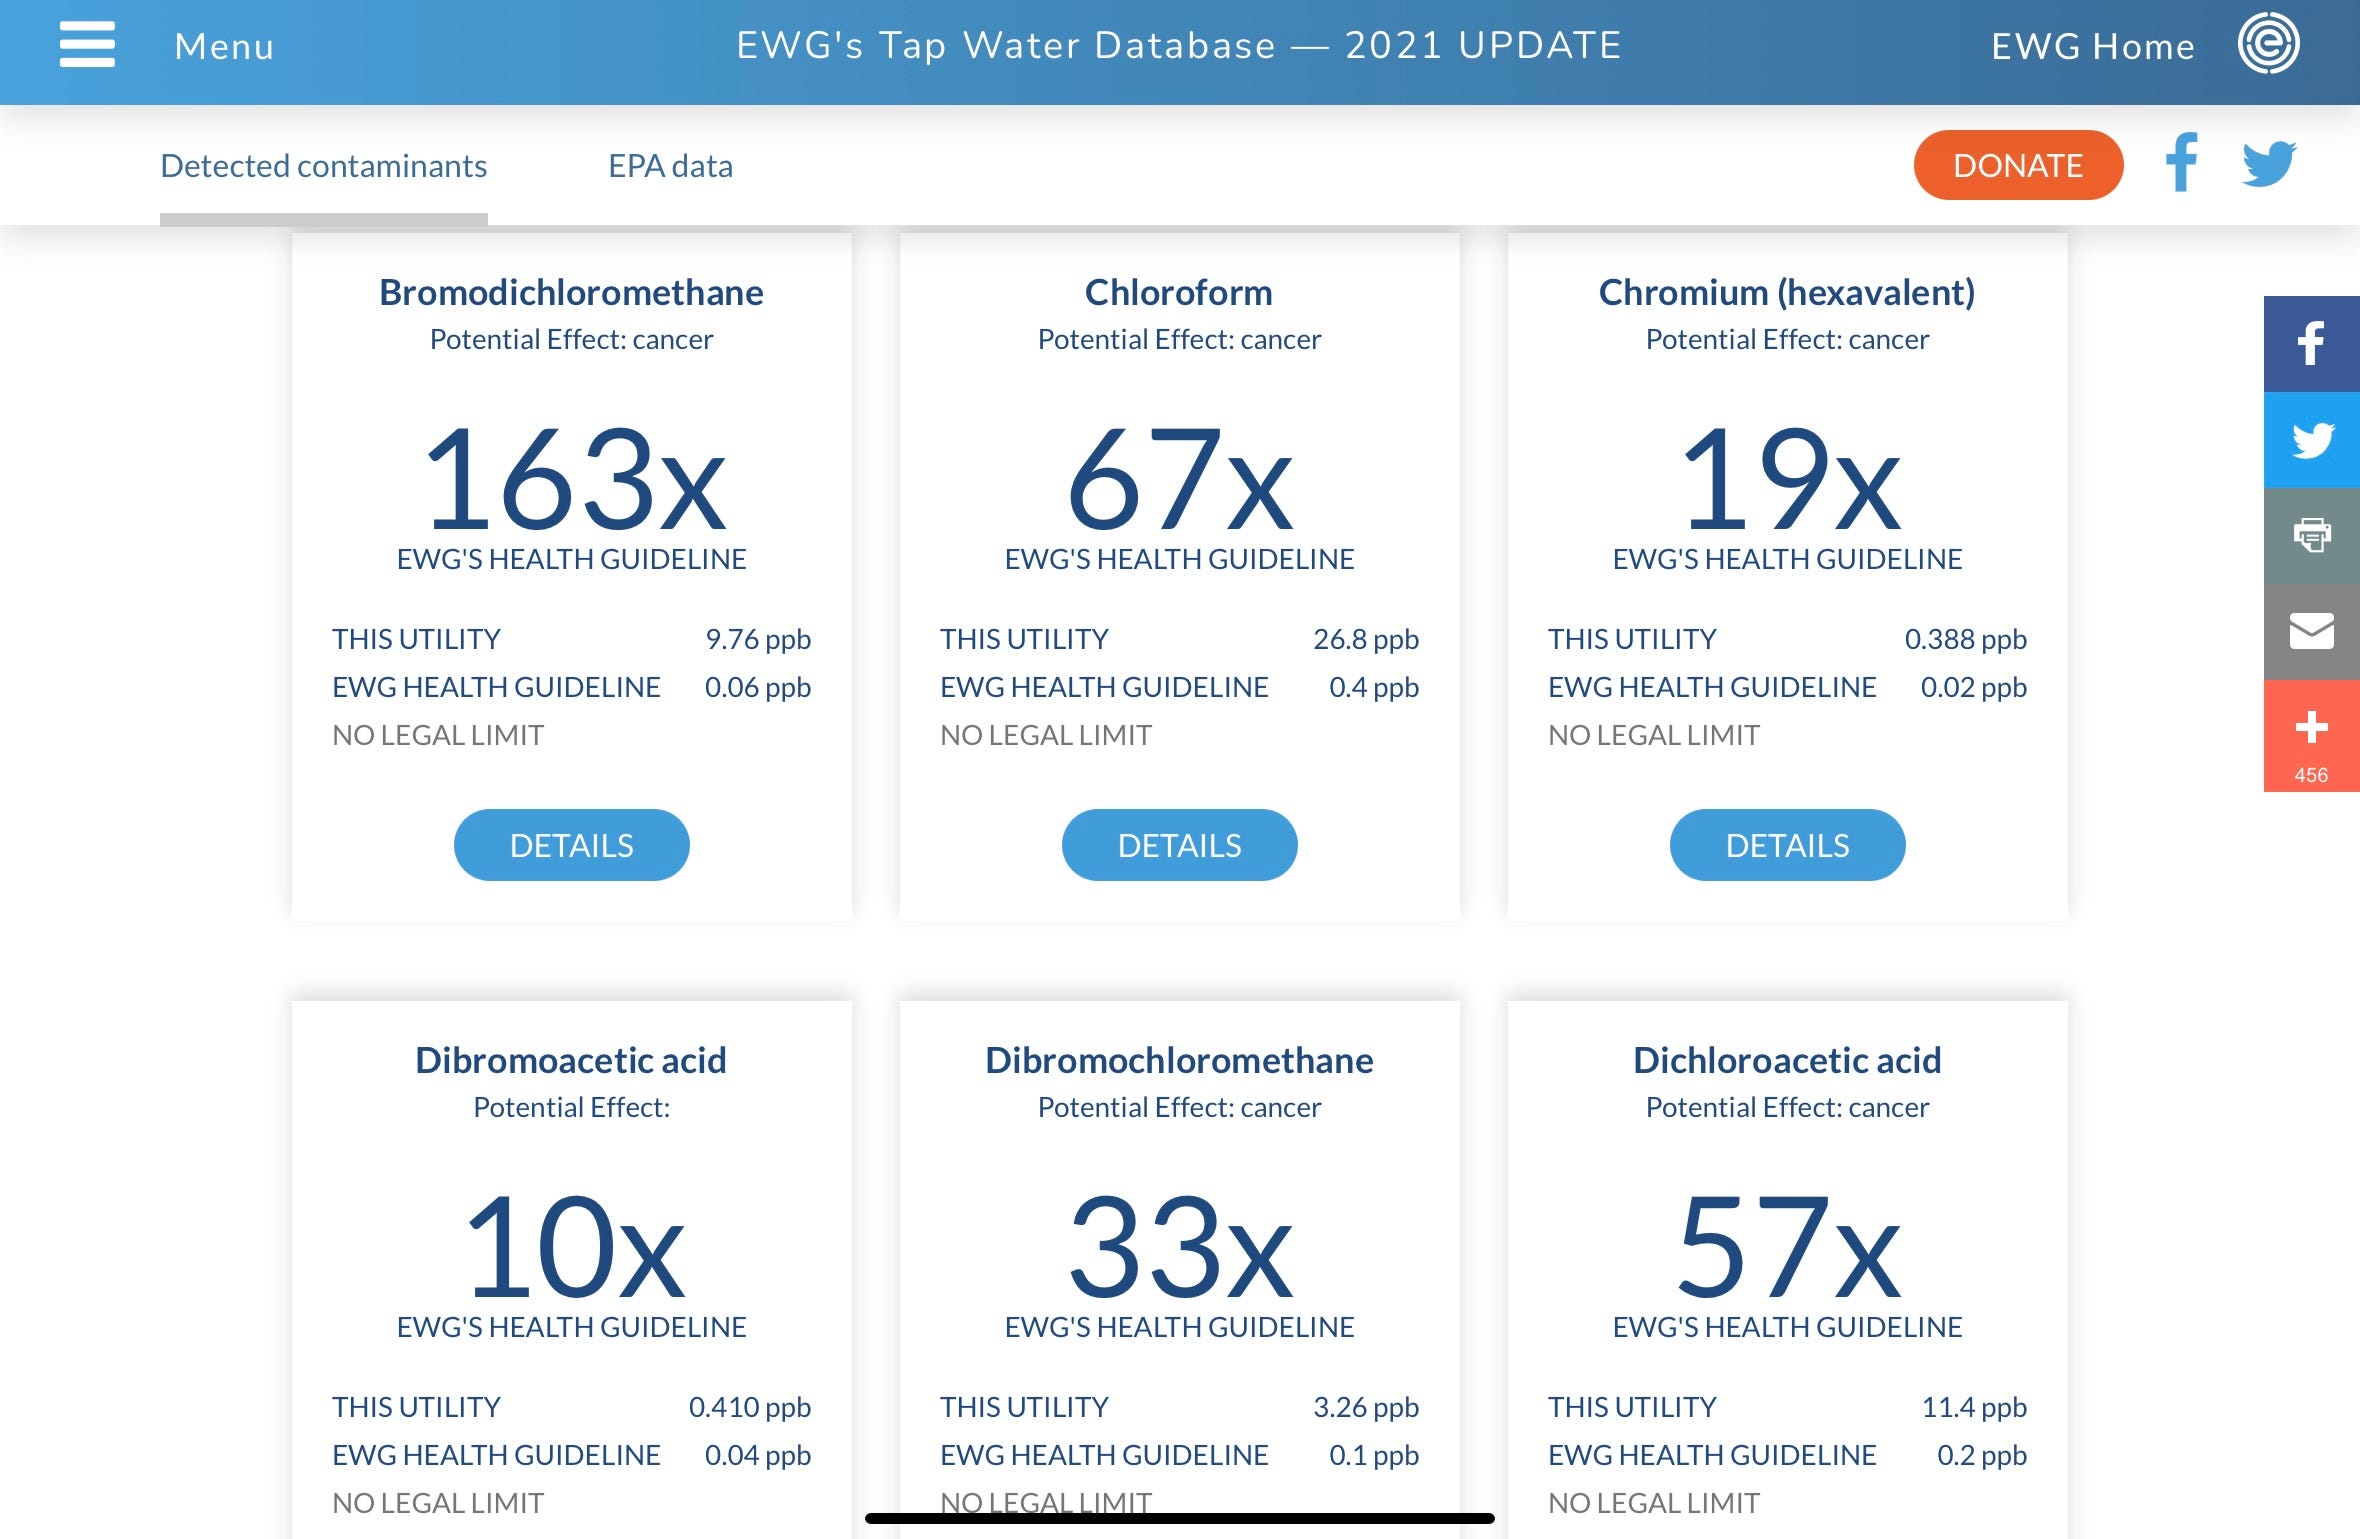Screen dimensions: 2360x1539
Task: Click the 57x guideline figure
Action: tap(1789, 1245)
